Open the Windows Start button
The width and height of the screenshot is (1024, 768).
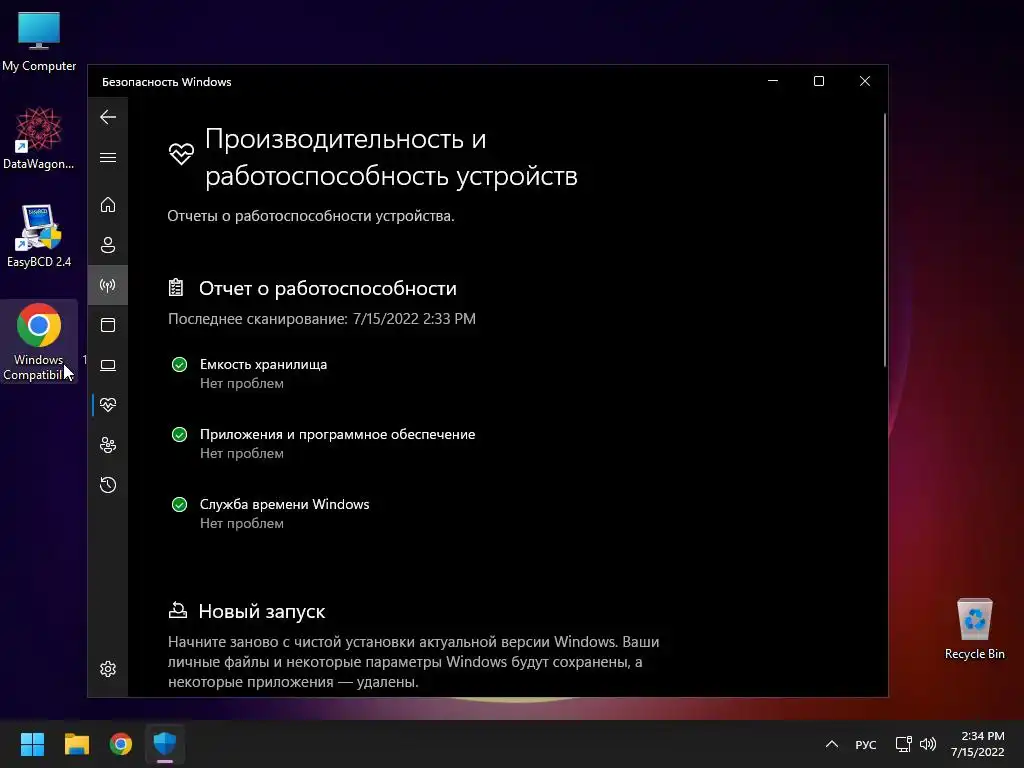pyautogui.click(x=32, y=744)
